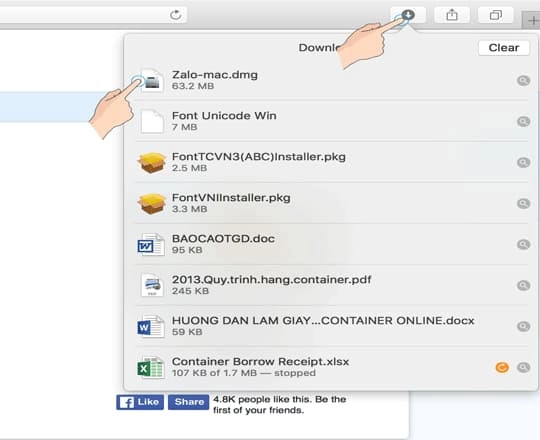Select the HUONG DAN LAM GIAY docx entry

coord(331,326)
